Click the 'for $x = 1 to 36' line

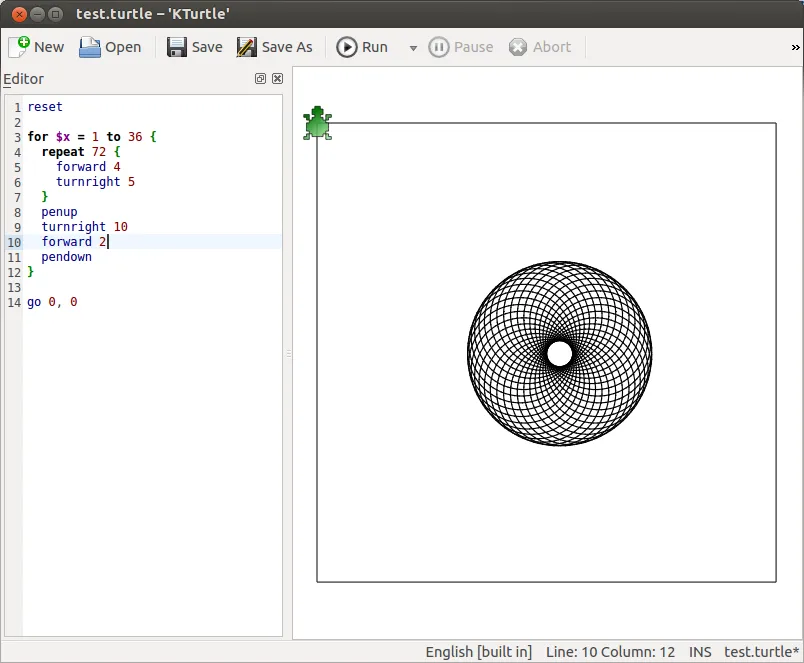click(x=92, y=137)
